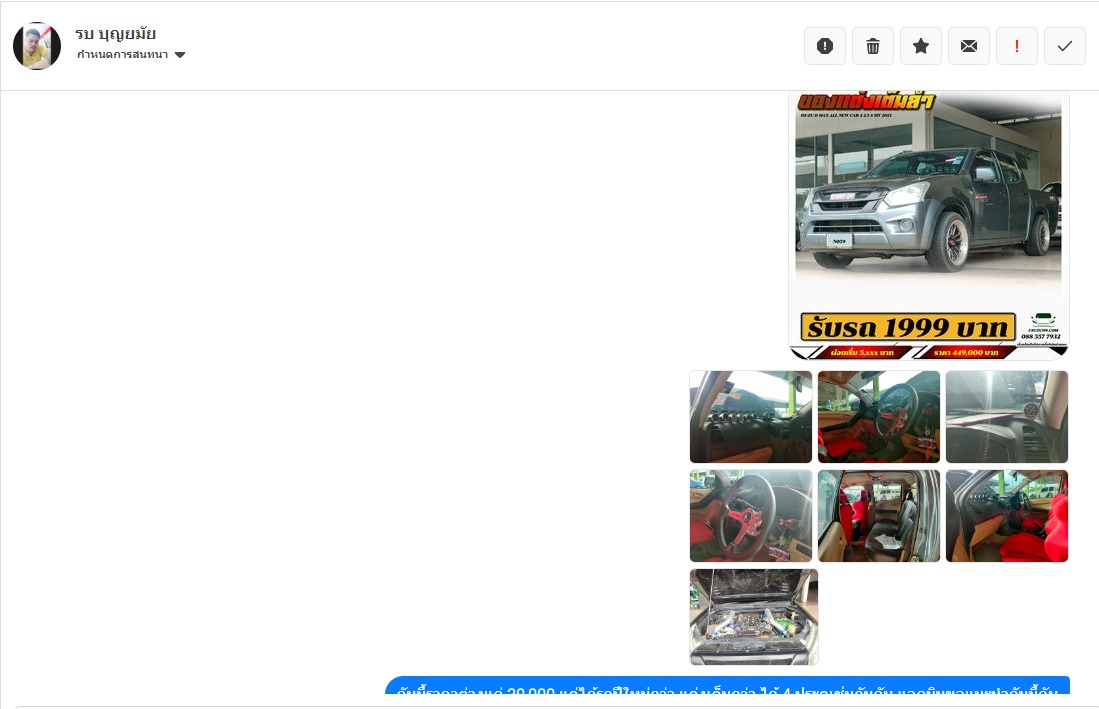1099x709 pixels.
Task: Open the dashboard gauges interior photo
Action: pyautogui.click(x=751, y=417)
